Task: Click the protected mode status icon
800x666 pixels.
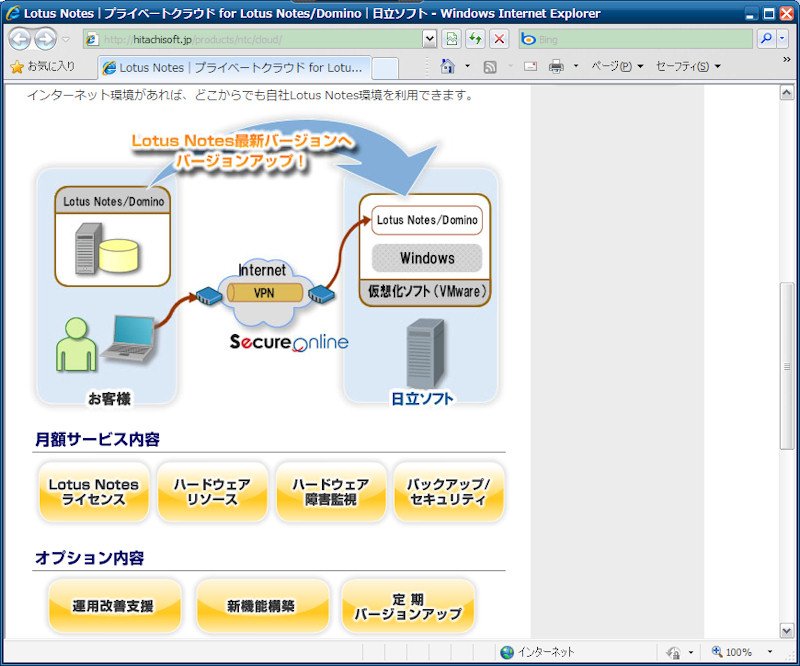Action: coord(673,652)
